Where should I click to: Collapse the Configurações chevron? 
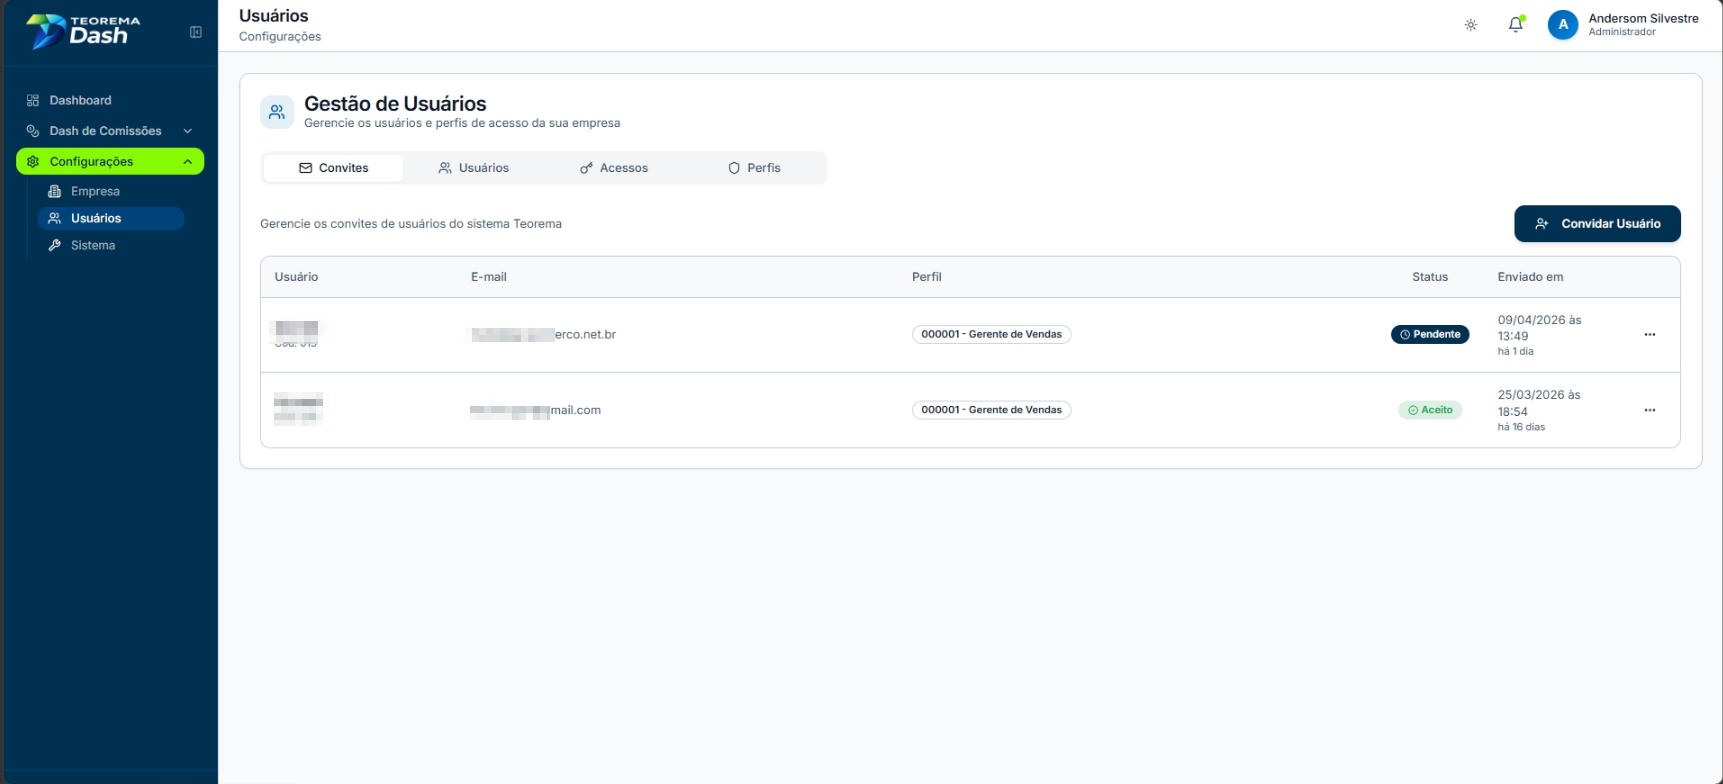coord(187,162)
